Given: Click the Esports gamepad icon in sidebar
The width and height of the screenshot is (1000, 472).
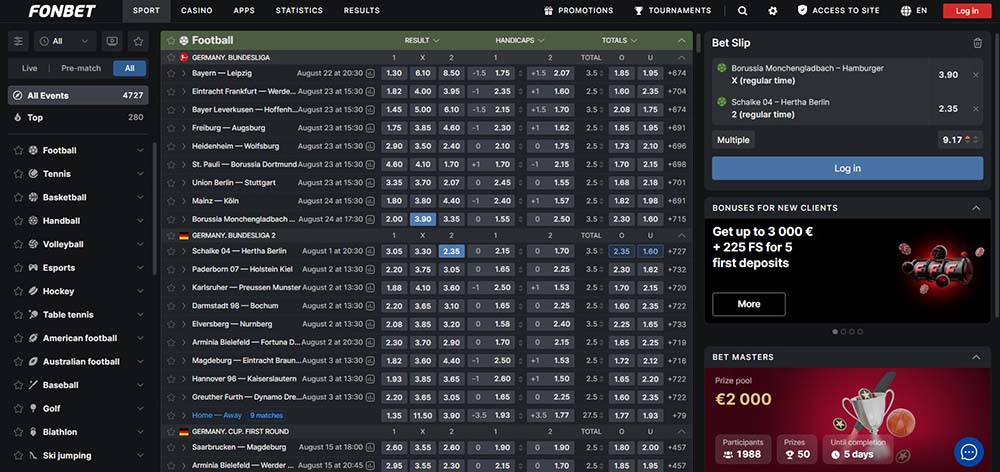Looking at the screenshot, I should coord(33,268).
